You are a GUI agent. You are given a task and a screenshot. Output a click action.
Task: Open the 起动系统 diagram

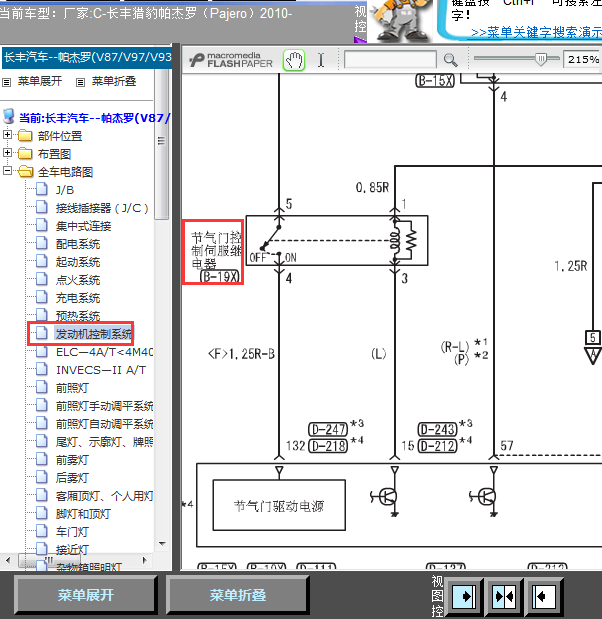click(78, 262)
